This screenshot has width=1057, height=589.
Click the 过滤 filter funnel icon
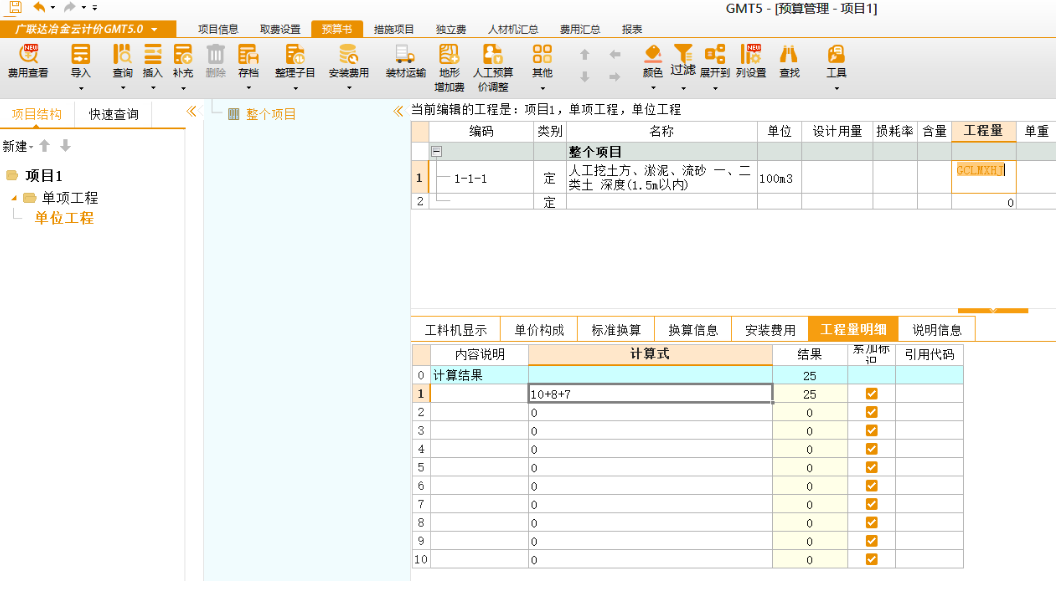click(x=683, y=53)
